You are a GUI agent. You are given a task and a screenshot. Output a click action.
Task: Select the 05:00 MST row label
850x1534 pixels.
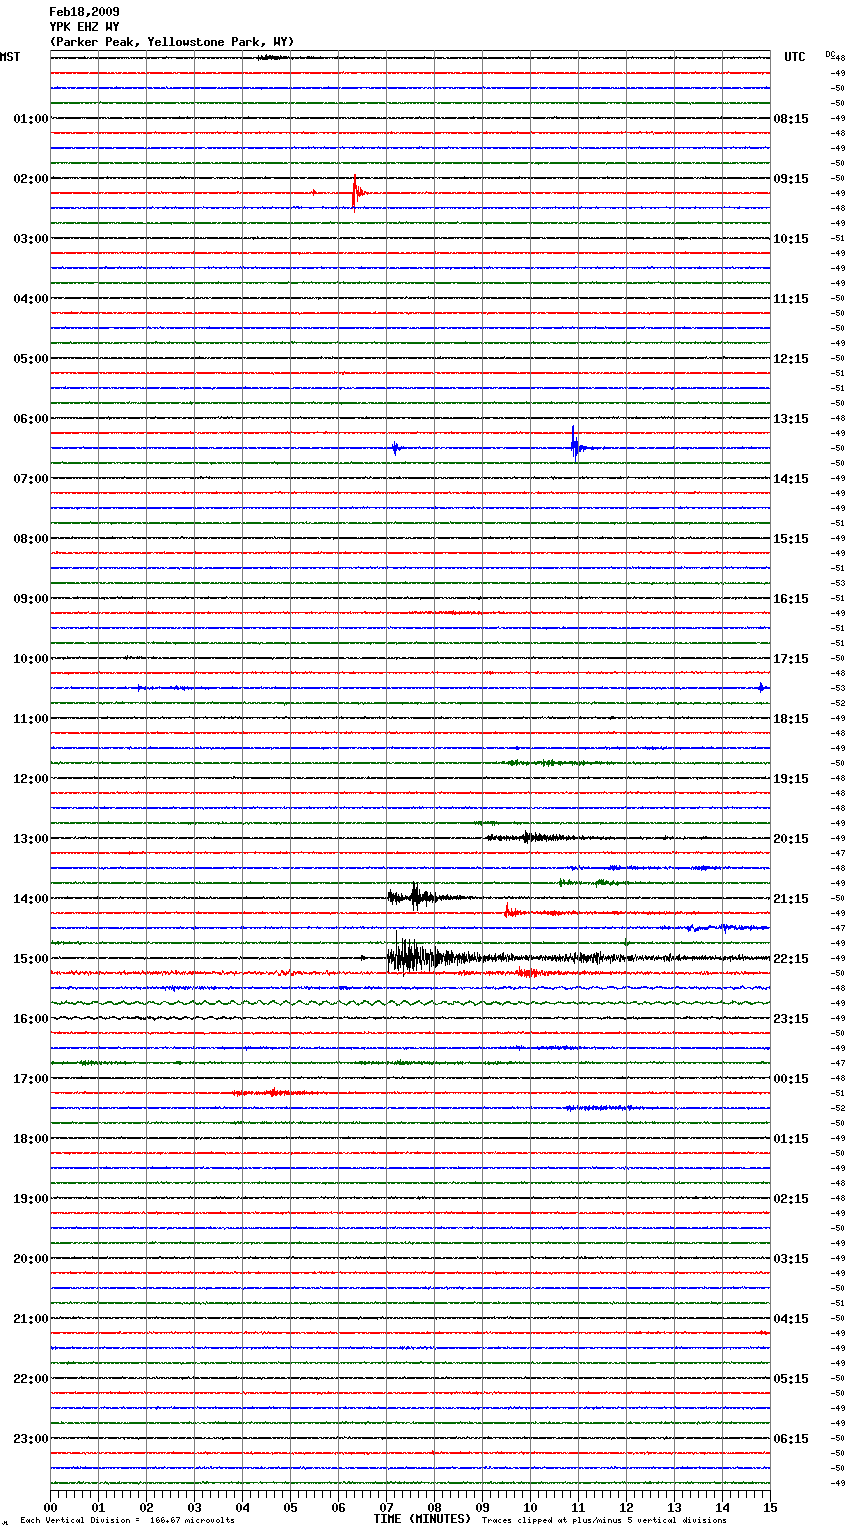tap(31, 359)
